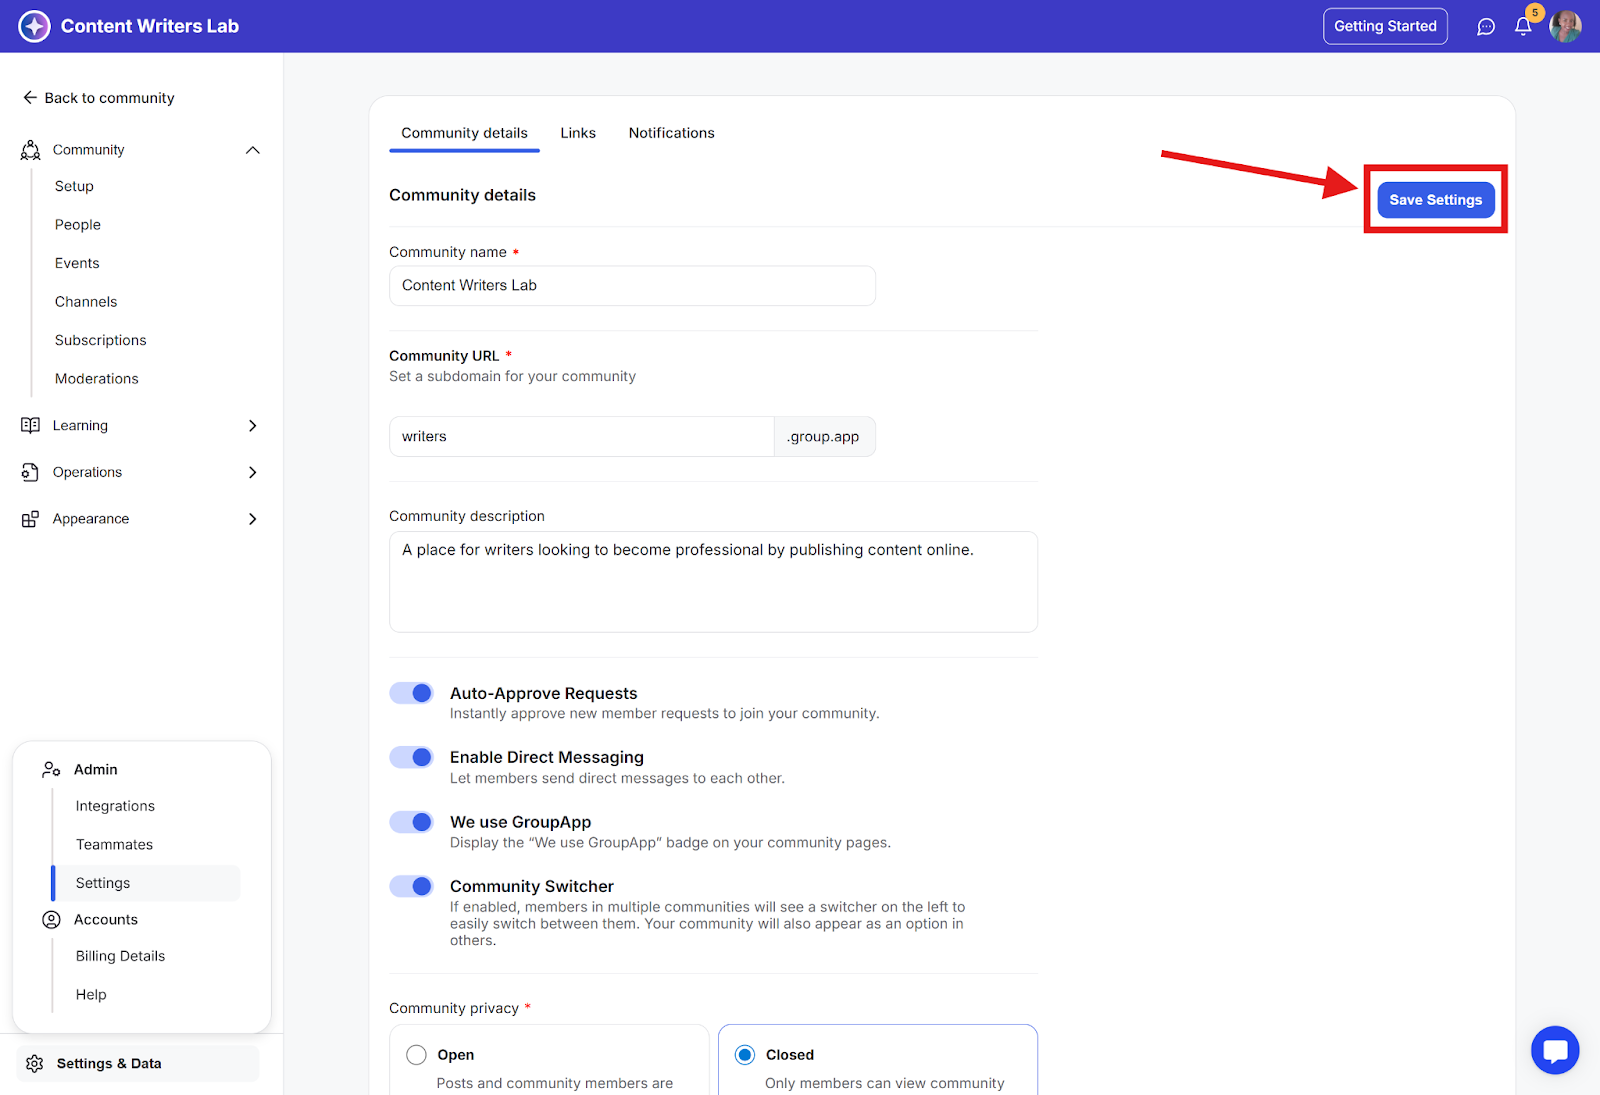1600x1095 pixels.
Task: Open Teammates under Admin
Action: pyautogui.click(x=114, y=845)
